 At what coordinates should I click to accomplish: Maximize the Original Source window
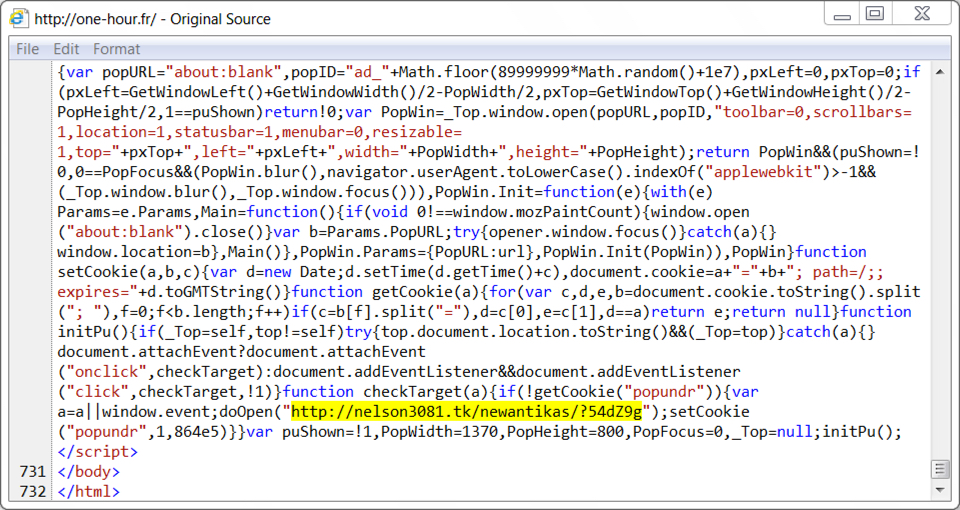point(876,15)
